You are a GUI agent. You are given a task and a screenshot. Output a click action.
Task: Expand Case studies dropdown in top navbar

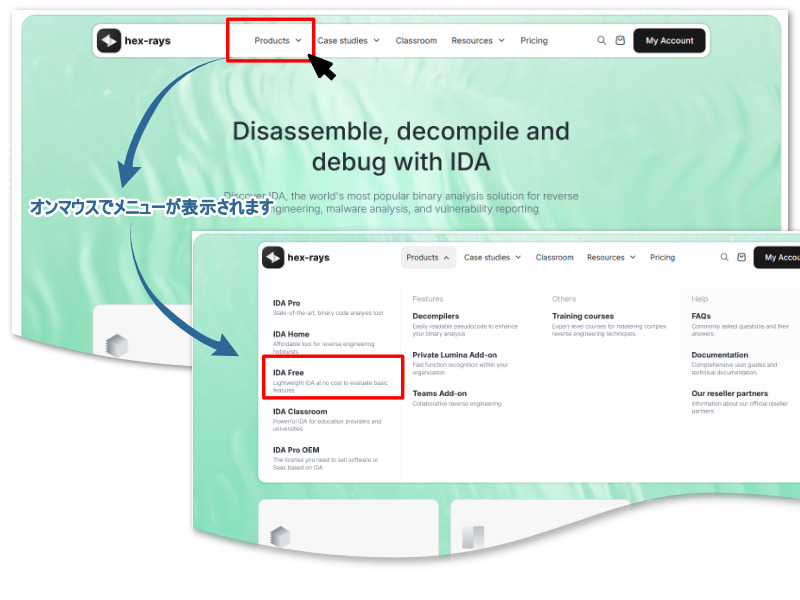click(x=348, y=40)
